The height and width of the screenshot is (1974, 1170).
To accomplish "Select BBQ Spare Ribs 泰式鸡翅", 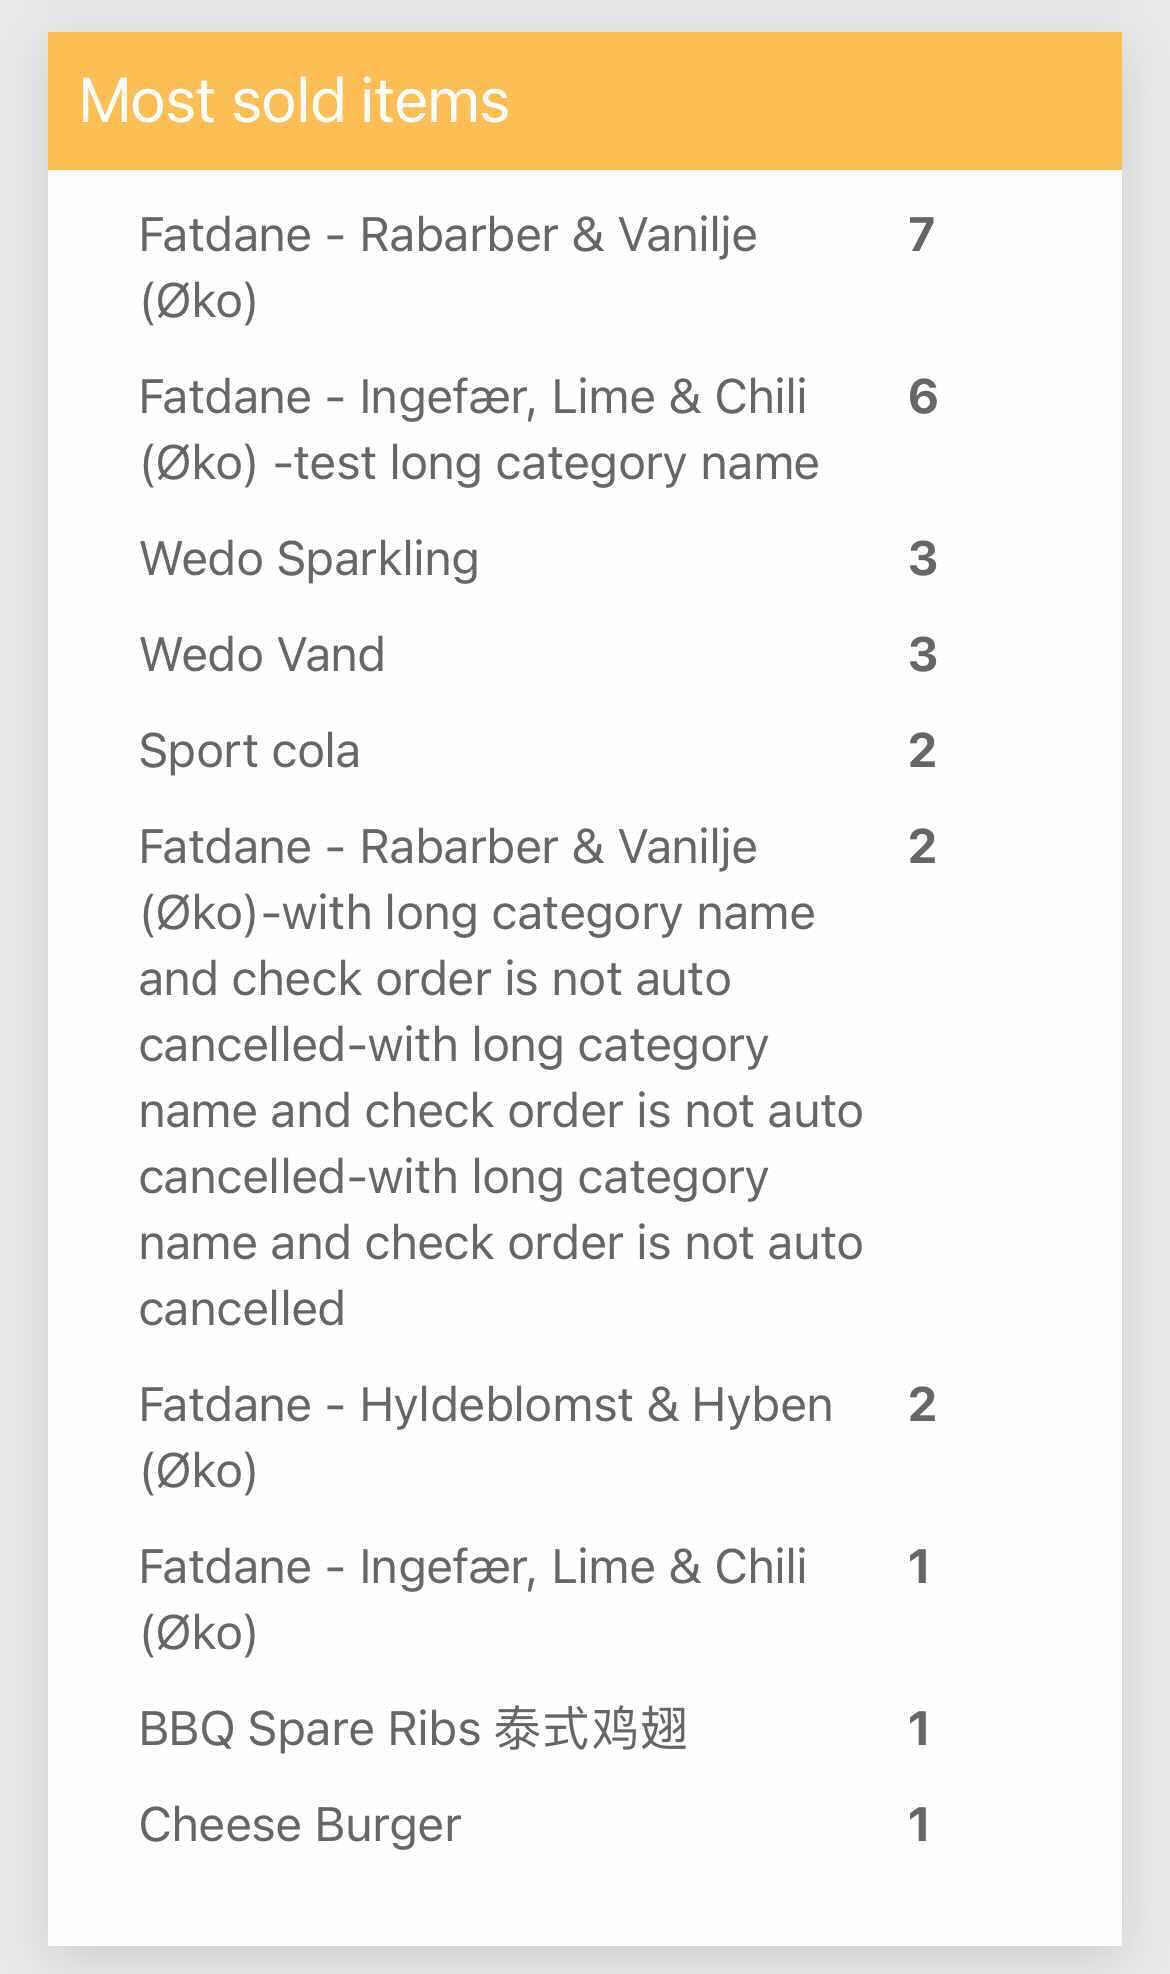I will [413, 1729].
